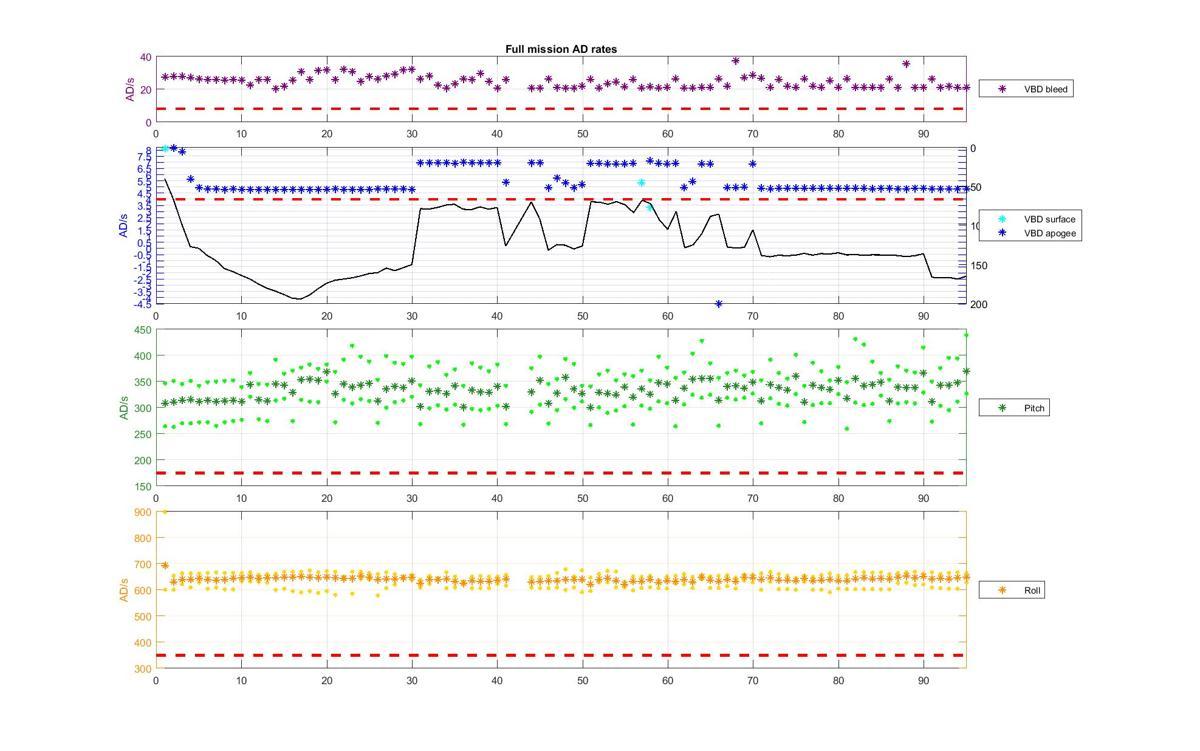This screenshot has width=1200, height=751.
Task: Click the "20" y-tick on the VBD bleed plot
Action: coord(146,89)
